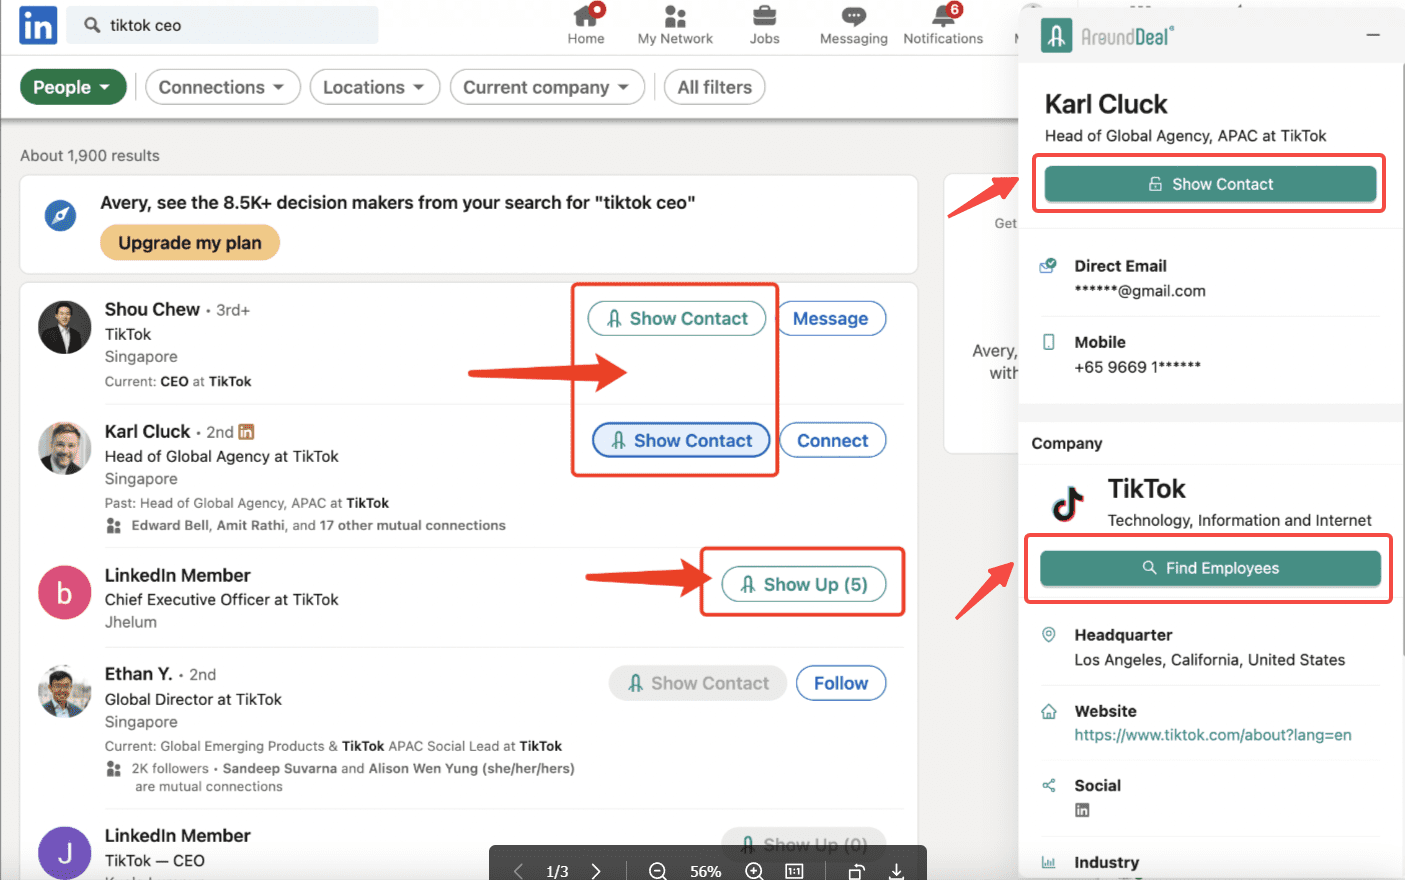The image size is (1405, 880).
Task: Open LinkedIn social icon in company panel
Action: click(x=1082, y=810)
